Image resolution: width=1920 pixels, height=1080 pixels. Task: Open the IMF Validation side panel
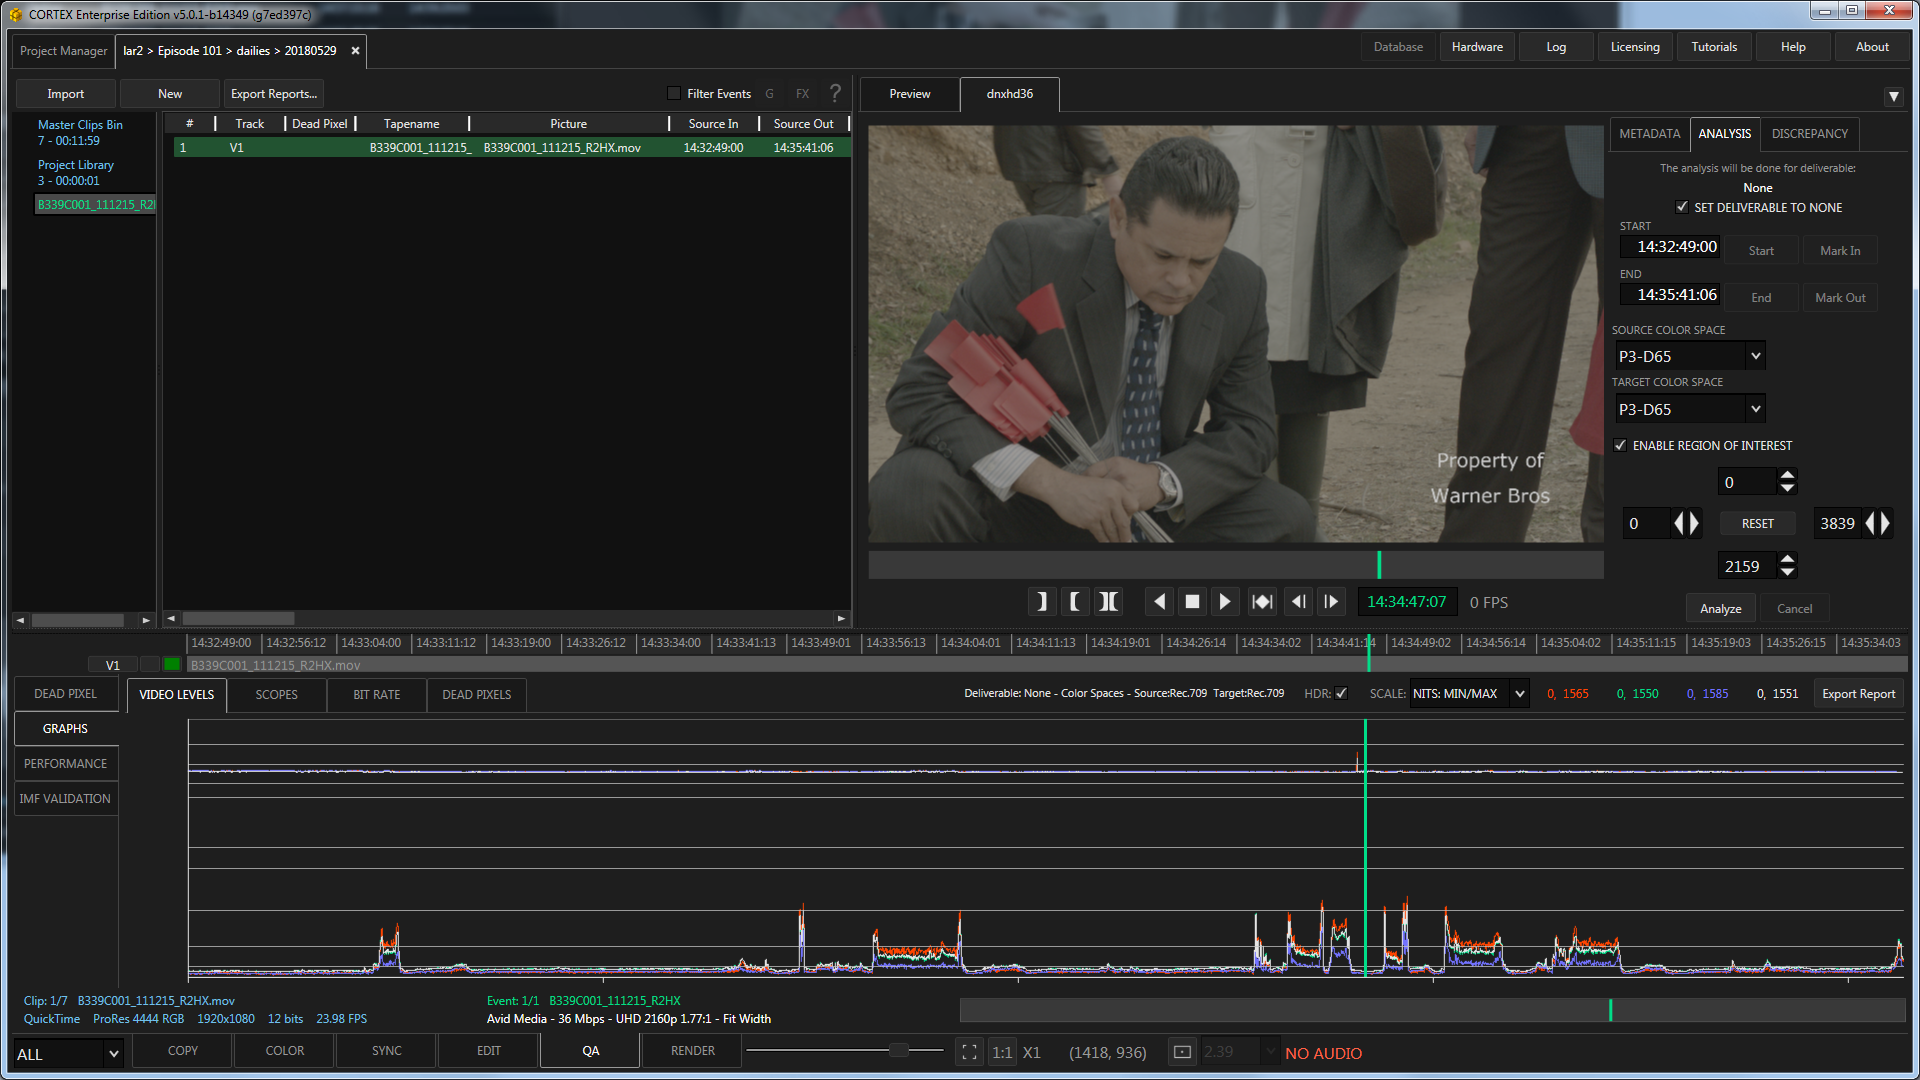point(65,798)
